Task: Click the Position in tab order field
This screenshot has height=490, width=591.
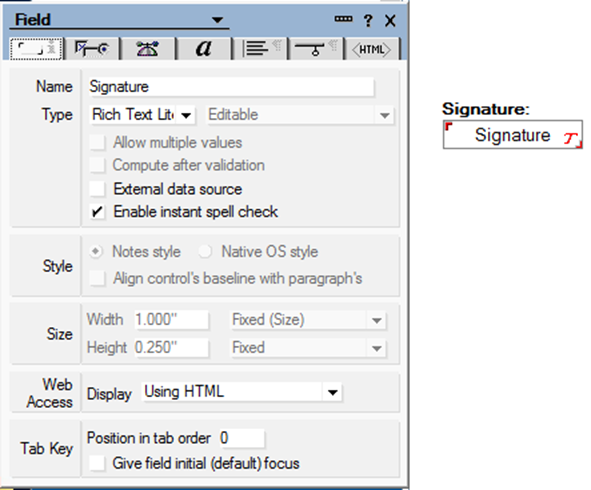Action: point(242,438)
